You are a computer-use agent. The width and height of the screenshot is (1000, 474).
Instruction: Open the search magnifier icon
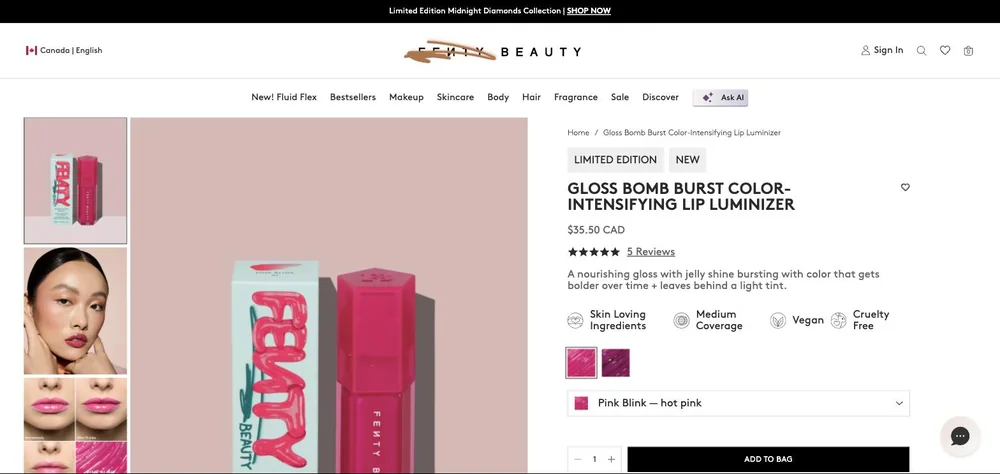(921, 50)
